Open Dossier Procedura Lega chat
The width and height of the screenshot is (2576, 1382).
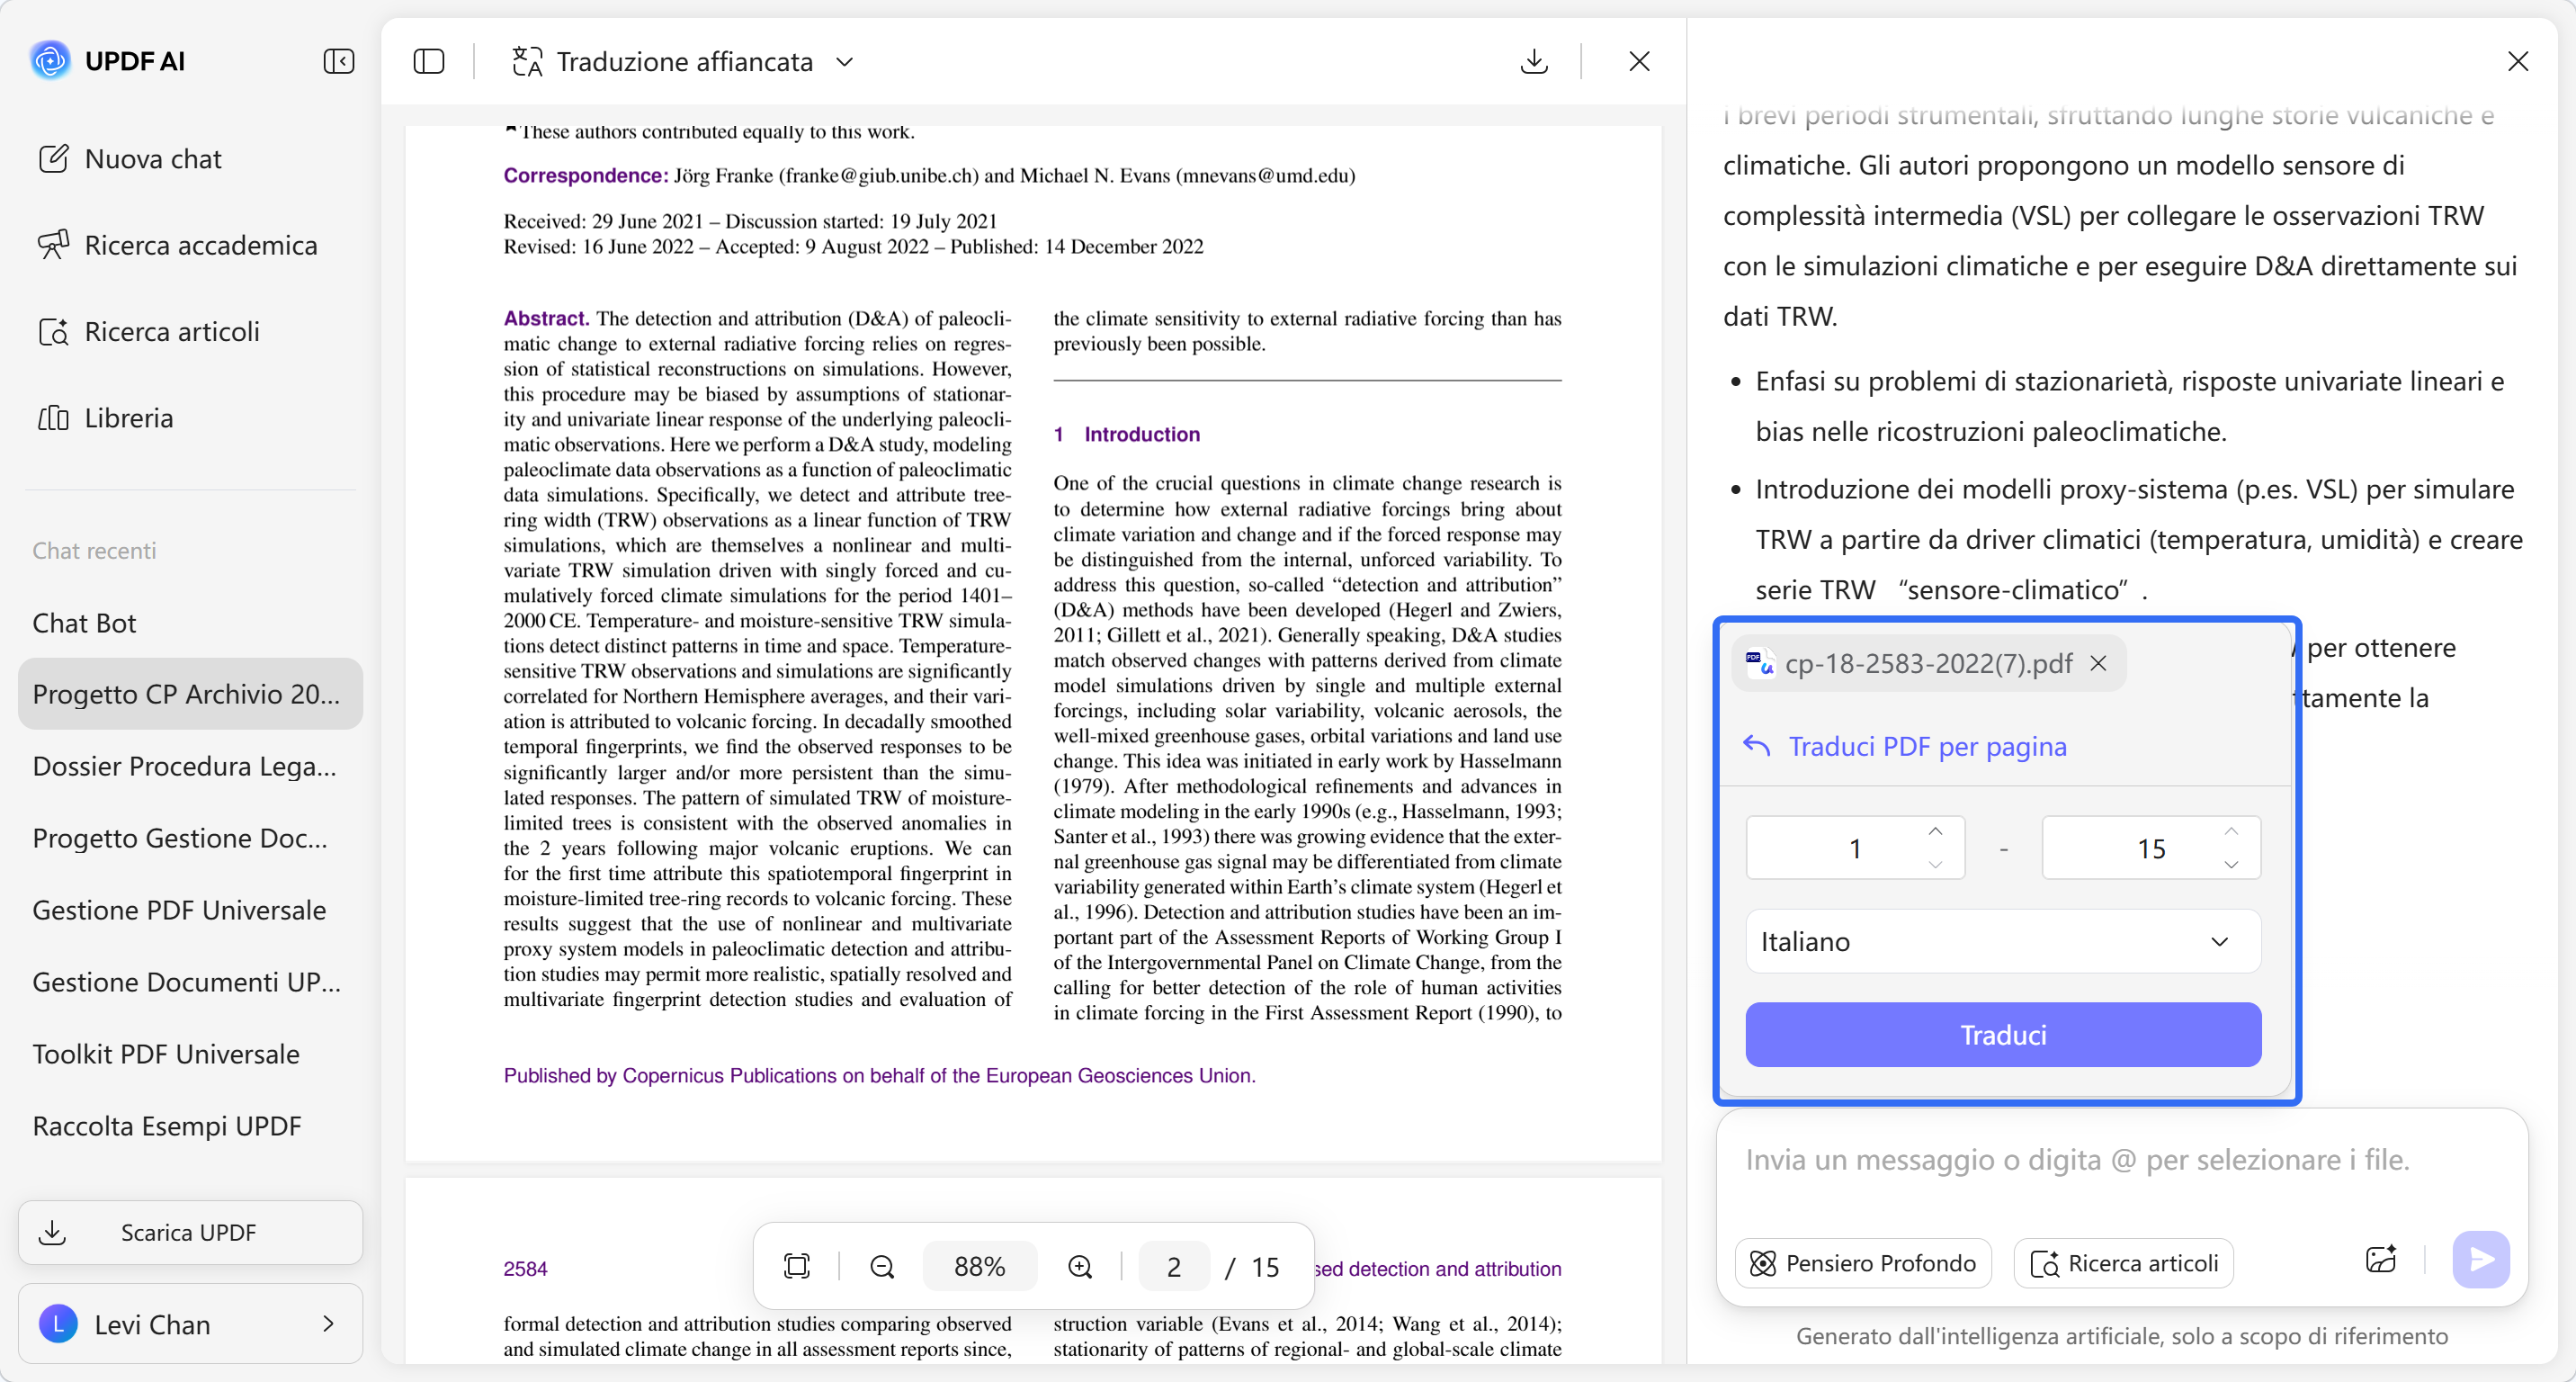point(190,766)
